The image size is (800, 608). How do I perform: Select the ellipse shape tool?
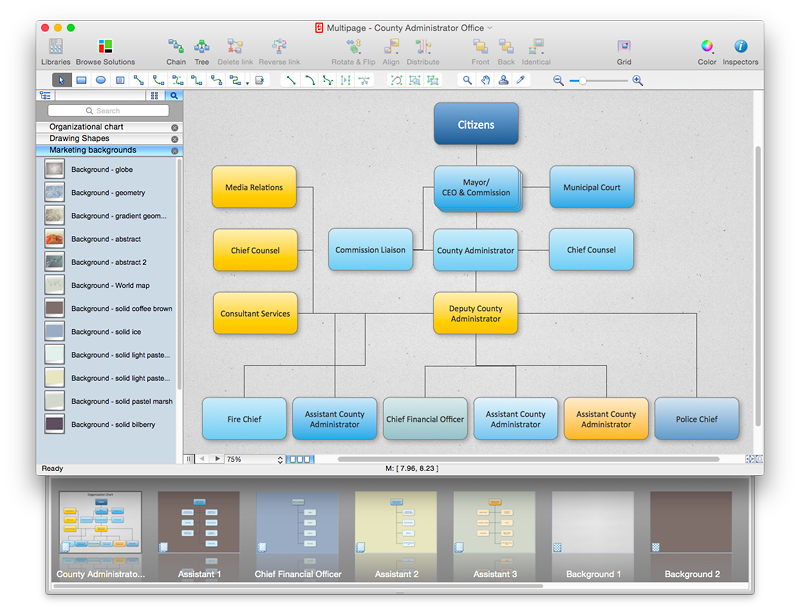point(101,80)
